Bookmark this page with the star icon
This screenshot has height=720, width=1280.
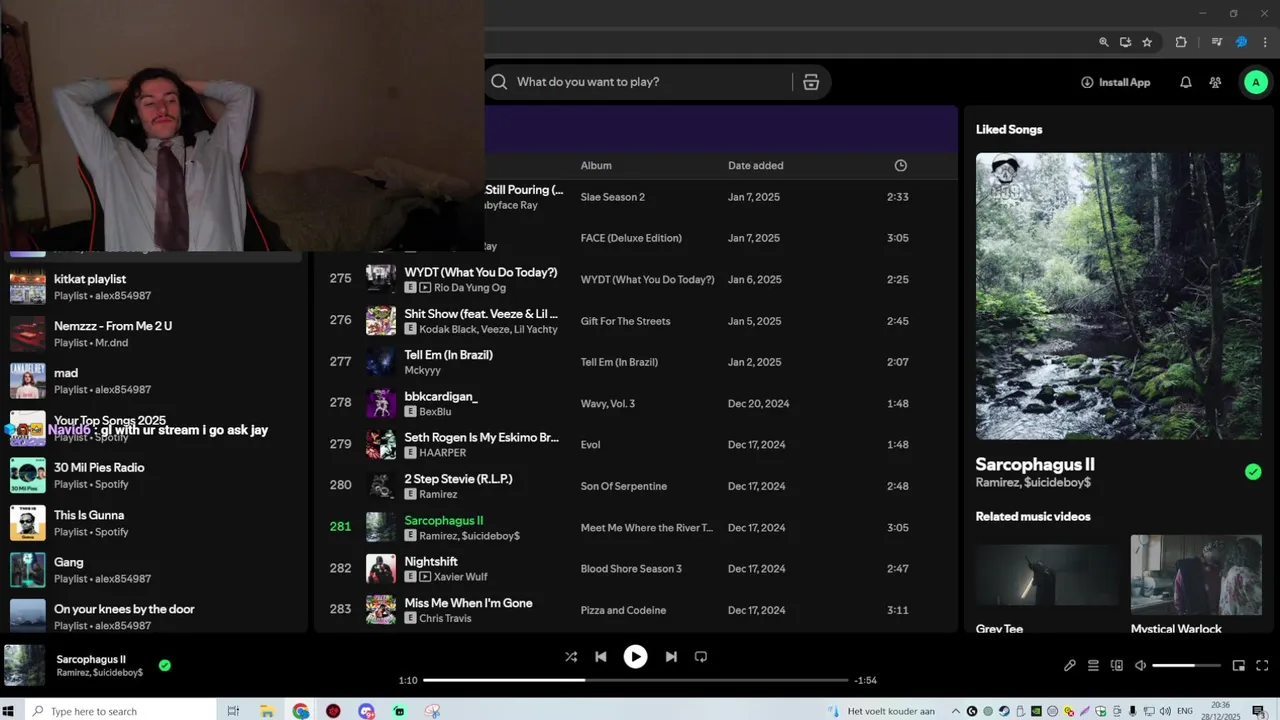(x=1147, y=42)
